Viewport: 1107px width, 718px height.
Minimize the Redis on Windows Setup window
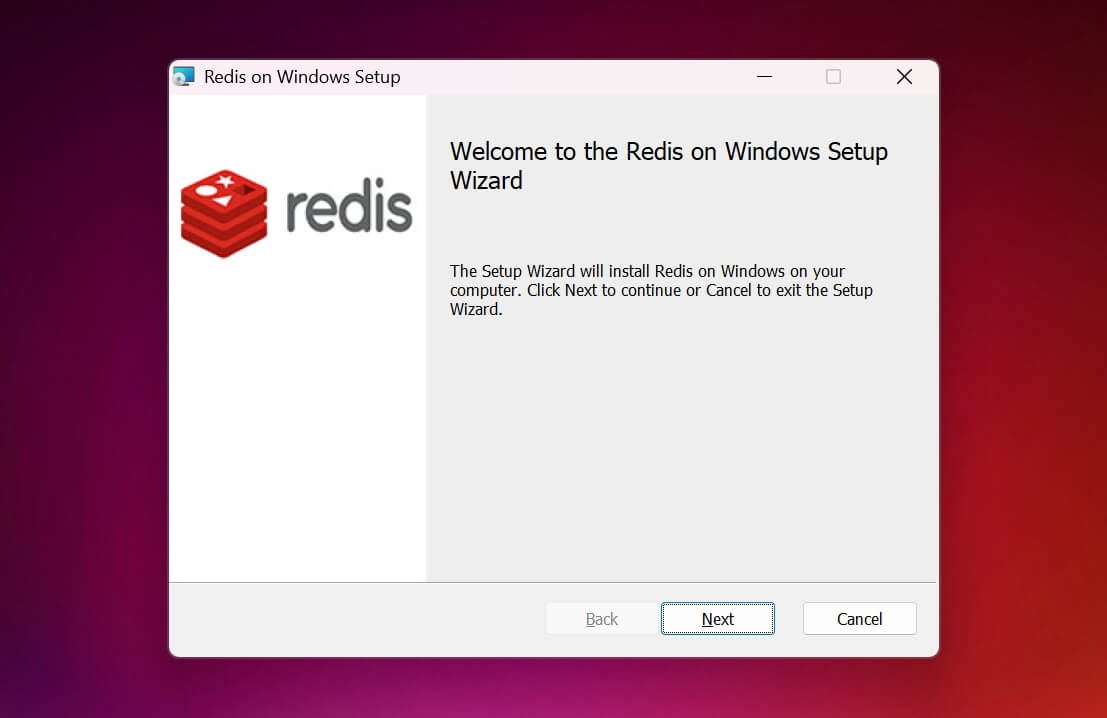tap(765, 76)
